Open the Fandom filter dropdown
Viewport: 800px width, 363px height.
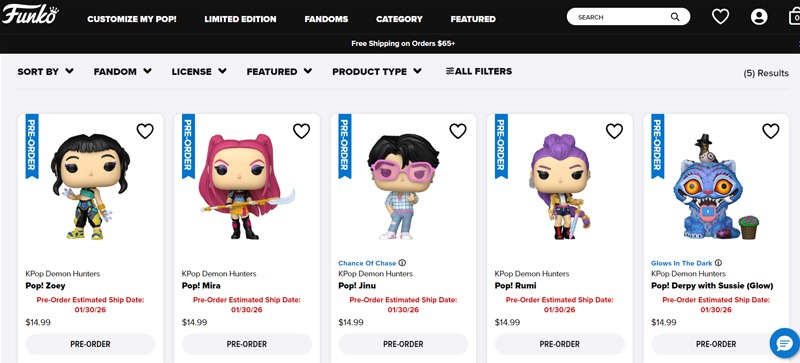click(122, 71)
